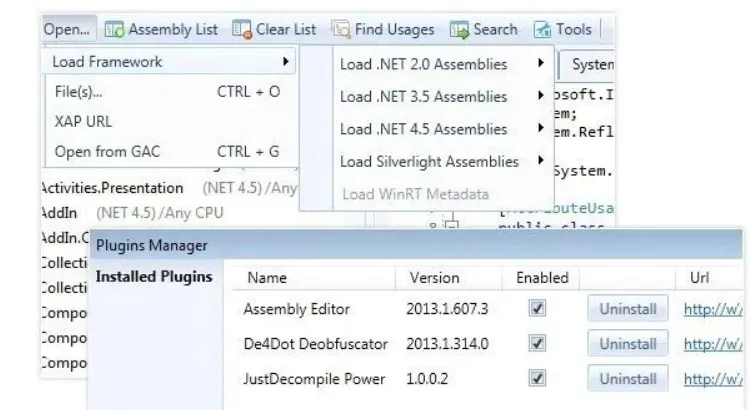Click version 1.0.0.2 cell
The height and width of the screenshot is (410, 750).
[427, 379]
